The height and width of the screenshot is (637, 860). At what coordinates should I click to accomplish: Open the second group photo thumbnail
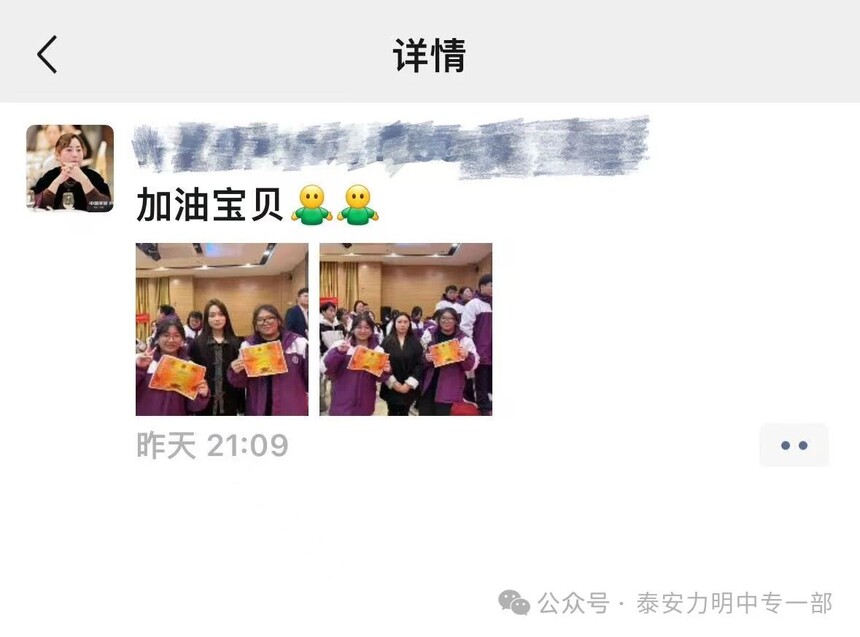pyautogui.click(x=406, y=329)
